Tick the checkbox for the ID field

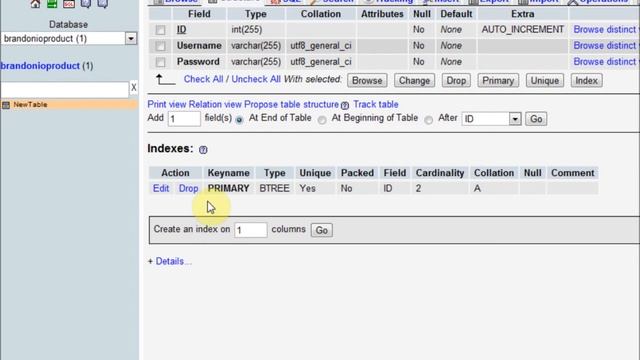pyautogui.click(x=160, y=30)
